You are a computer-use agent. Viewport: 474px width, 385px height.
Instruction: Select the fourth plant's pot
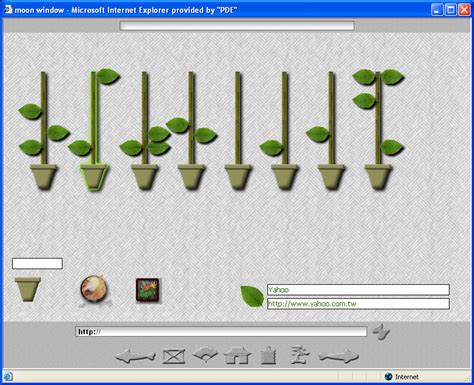[191, 177]
